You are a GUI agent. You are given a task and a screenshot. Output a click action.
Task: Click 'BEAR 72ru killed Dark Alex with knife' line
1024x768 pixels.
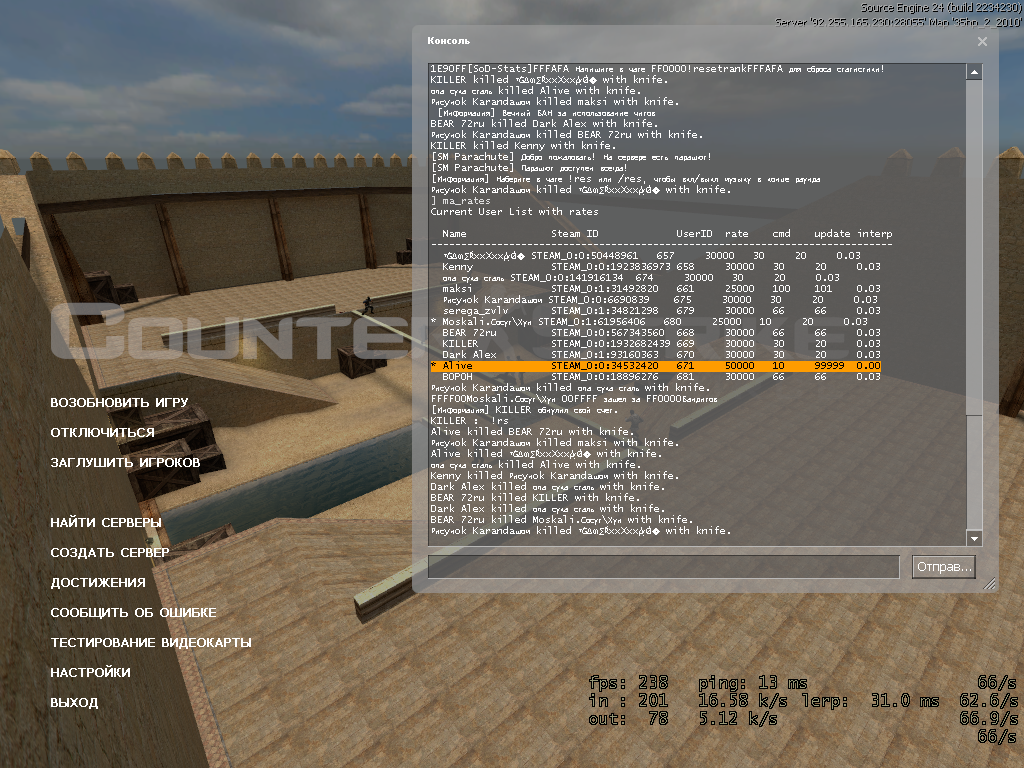point(544,123)
